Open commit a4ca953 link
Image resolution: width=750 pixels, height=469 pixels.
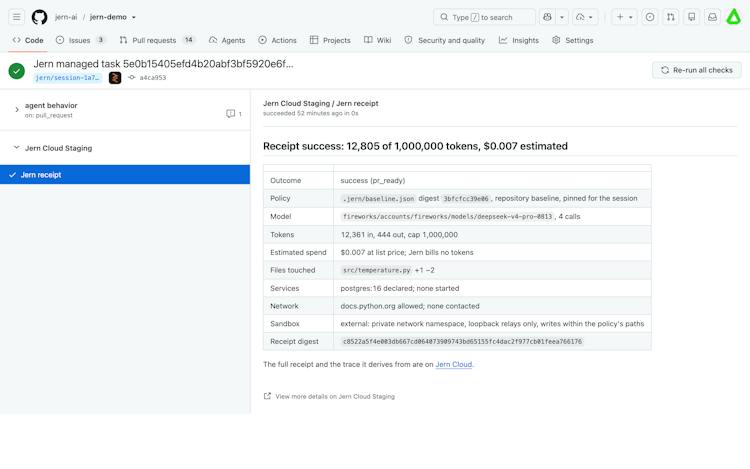click(153, 77)
